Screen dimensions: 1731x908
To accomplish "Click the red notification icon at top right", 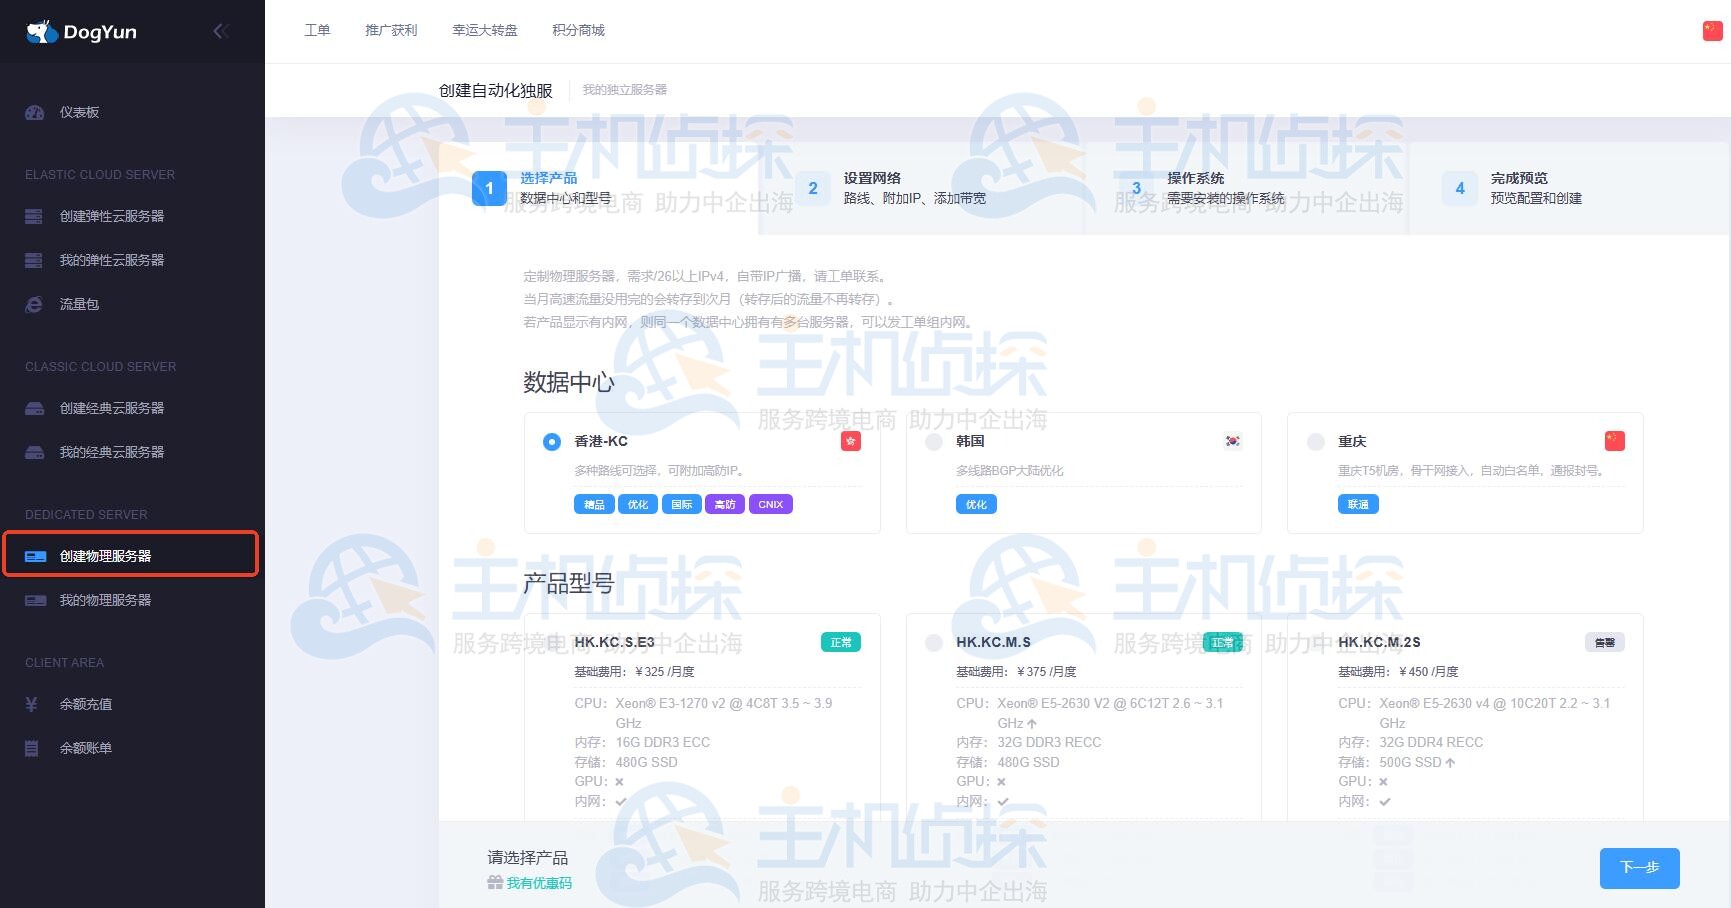I will point(1712,31).
